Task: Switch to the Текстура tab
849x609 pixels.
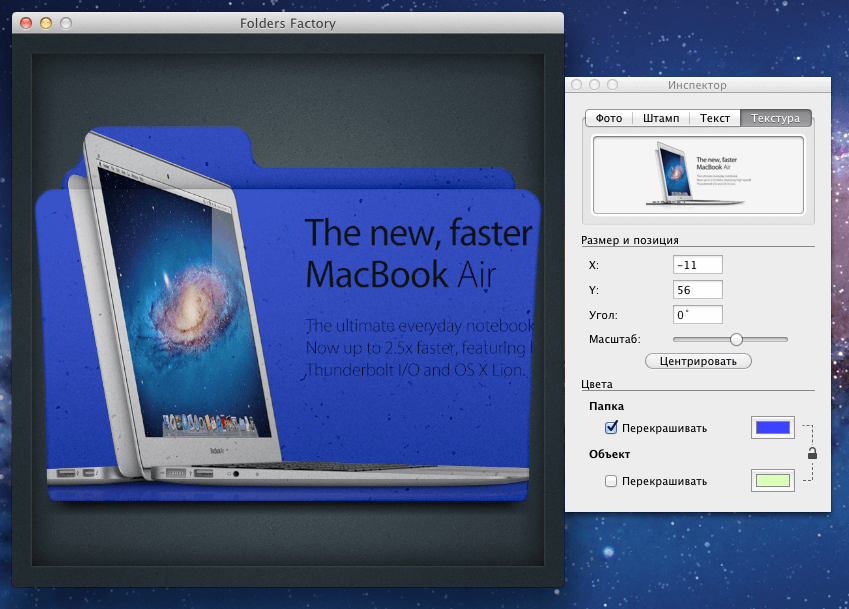Action: click(775, 117)
